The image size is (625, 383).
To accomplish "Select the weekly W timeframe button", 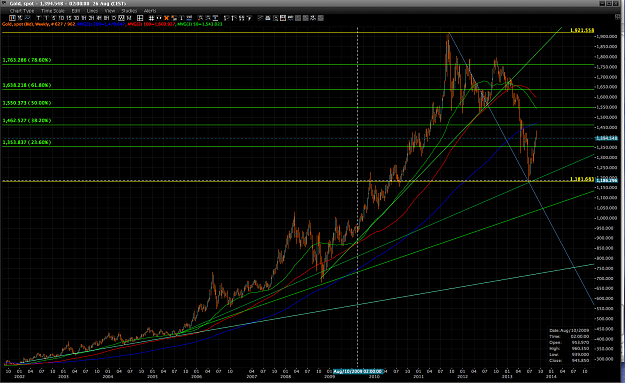I will tap(121, 18).
